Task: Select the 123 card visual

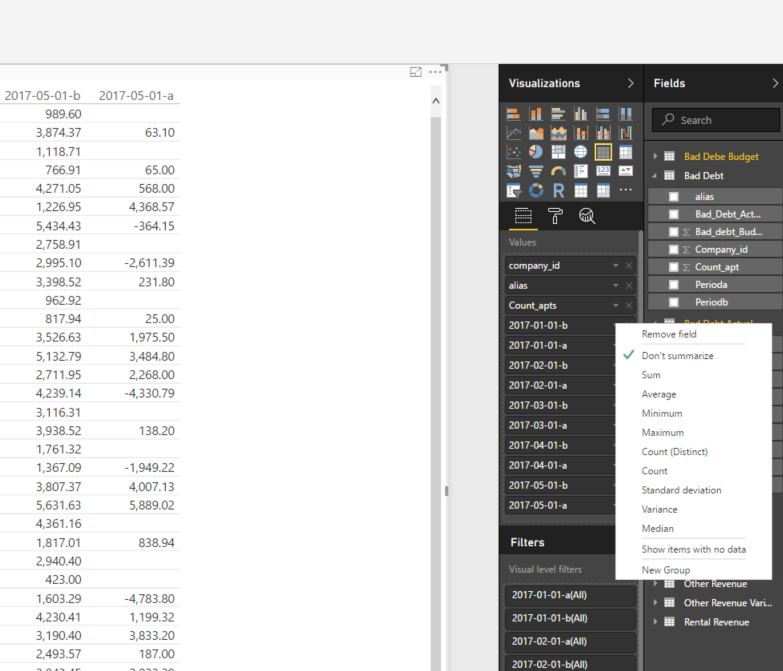Action: [x=603, y=171]
